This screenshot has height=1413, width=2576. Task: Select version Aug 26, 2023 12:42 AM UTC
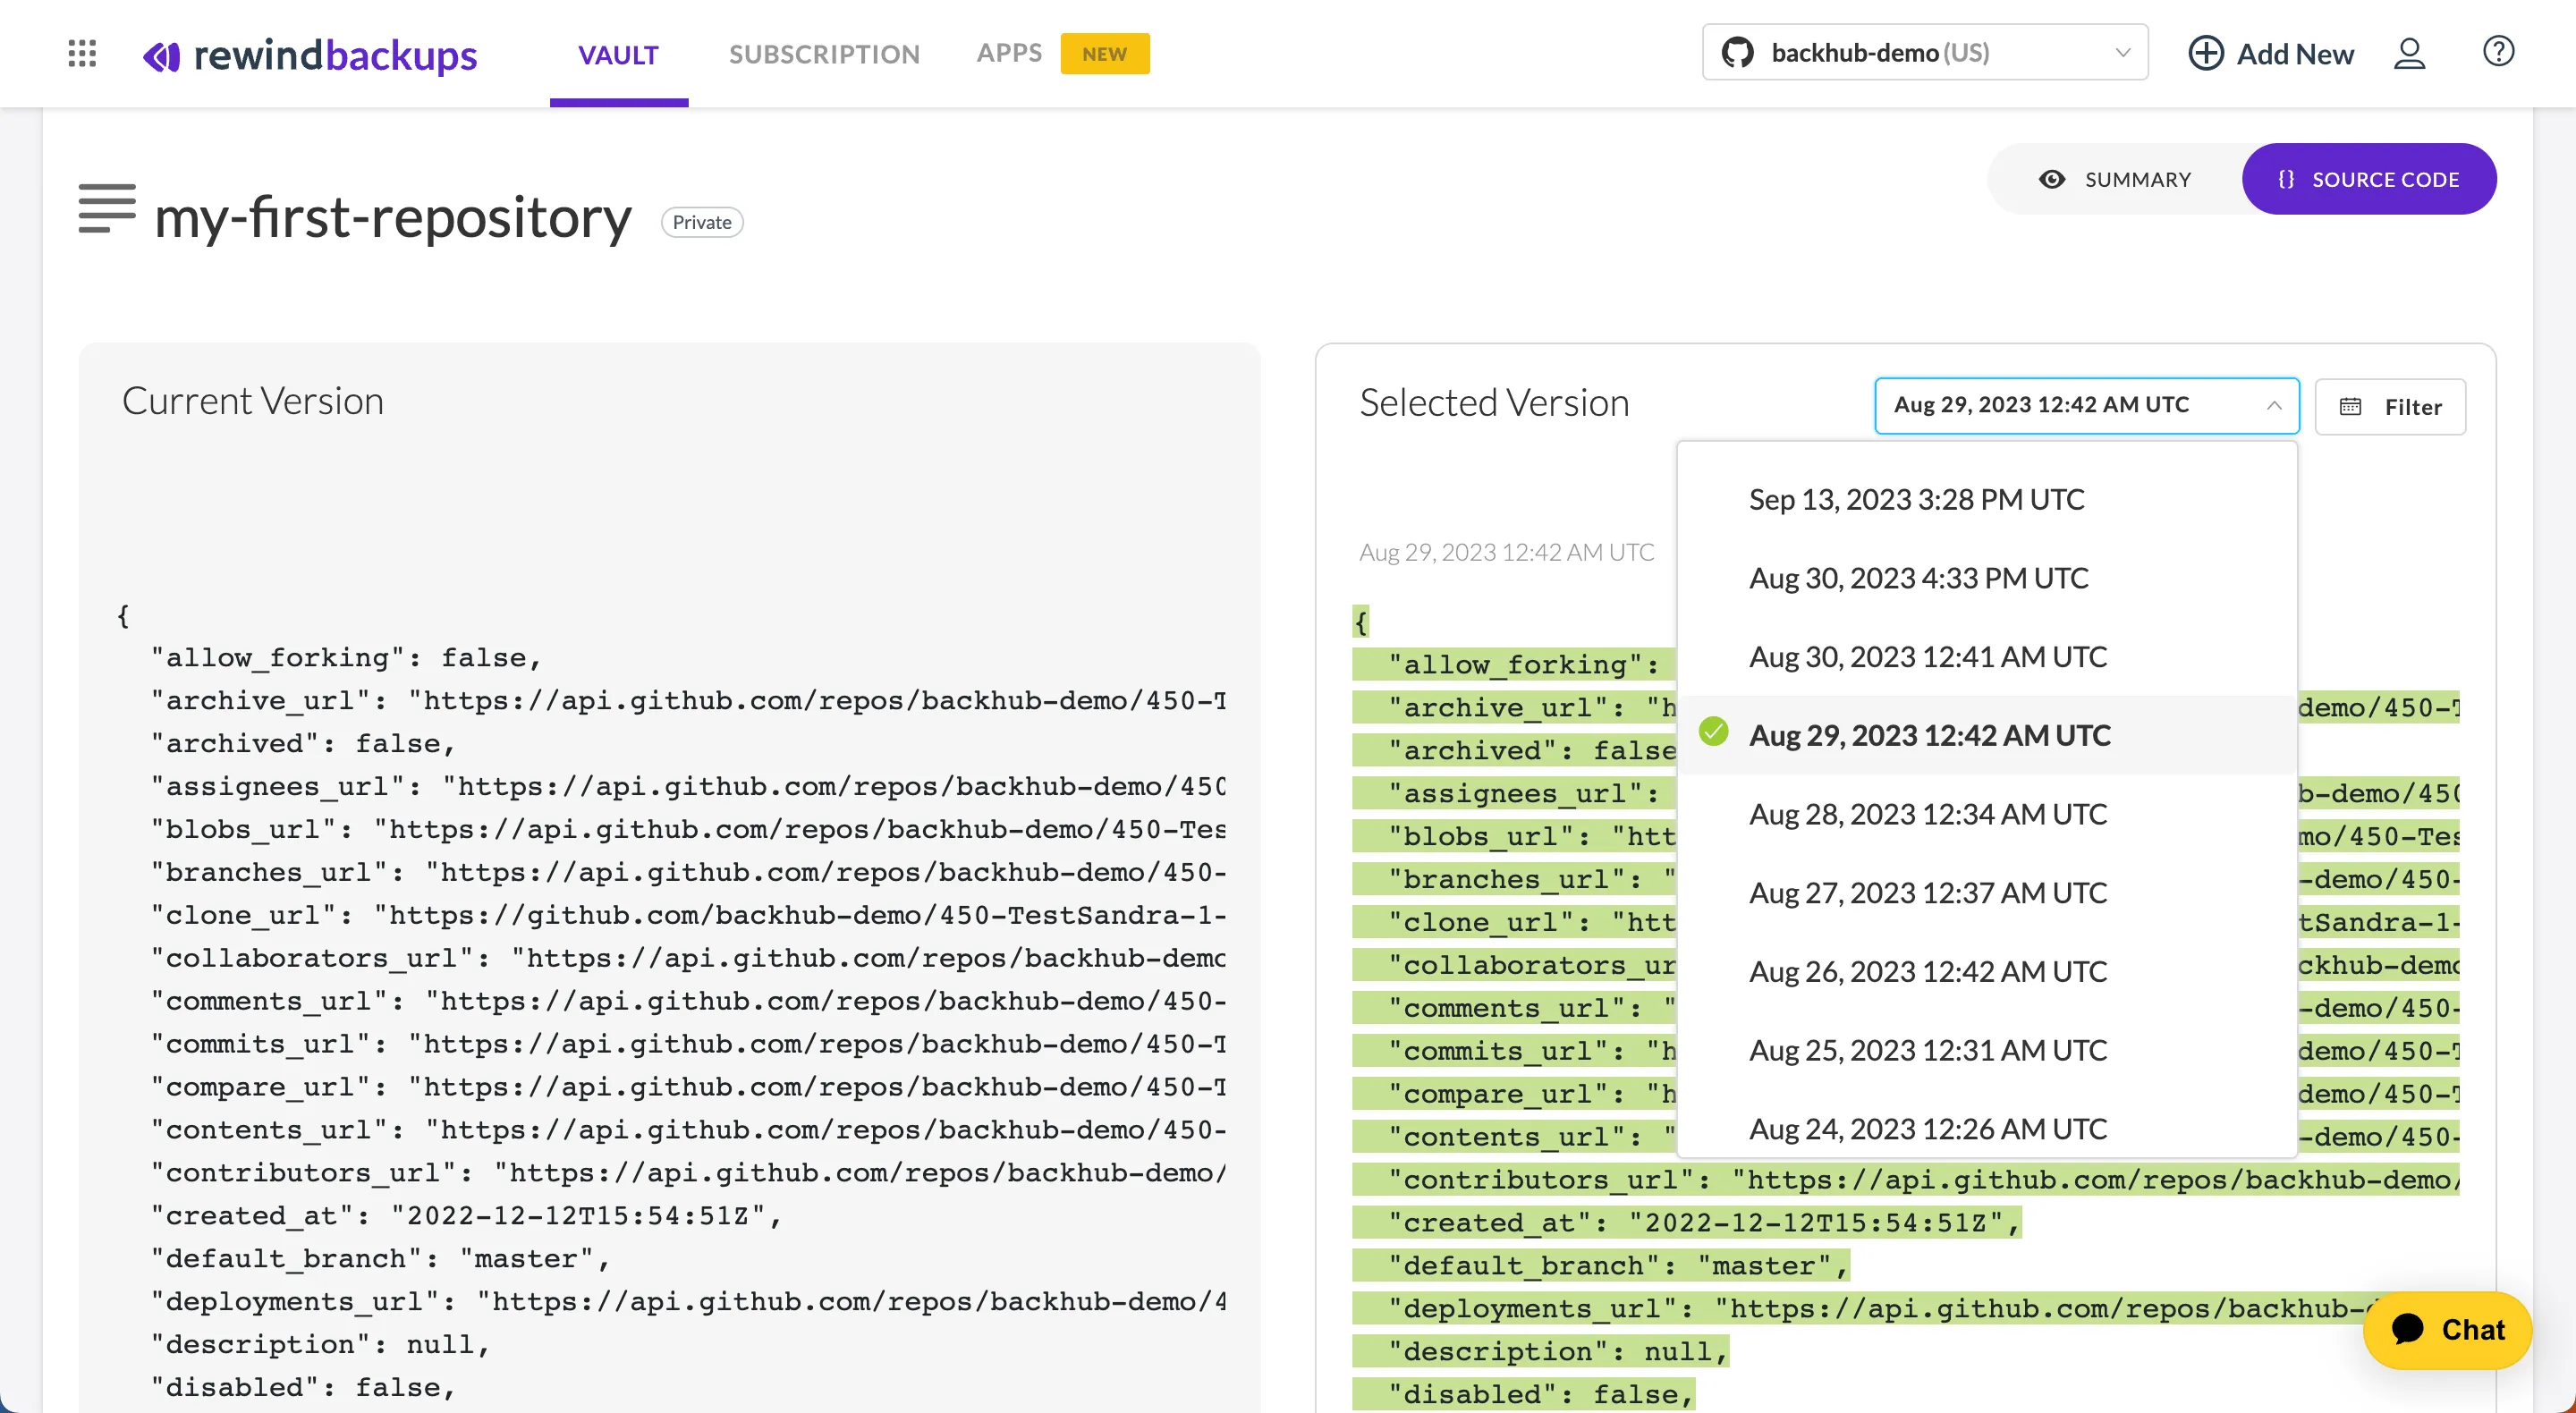click(1986, 972)
